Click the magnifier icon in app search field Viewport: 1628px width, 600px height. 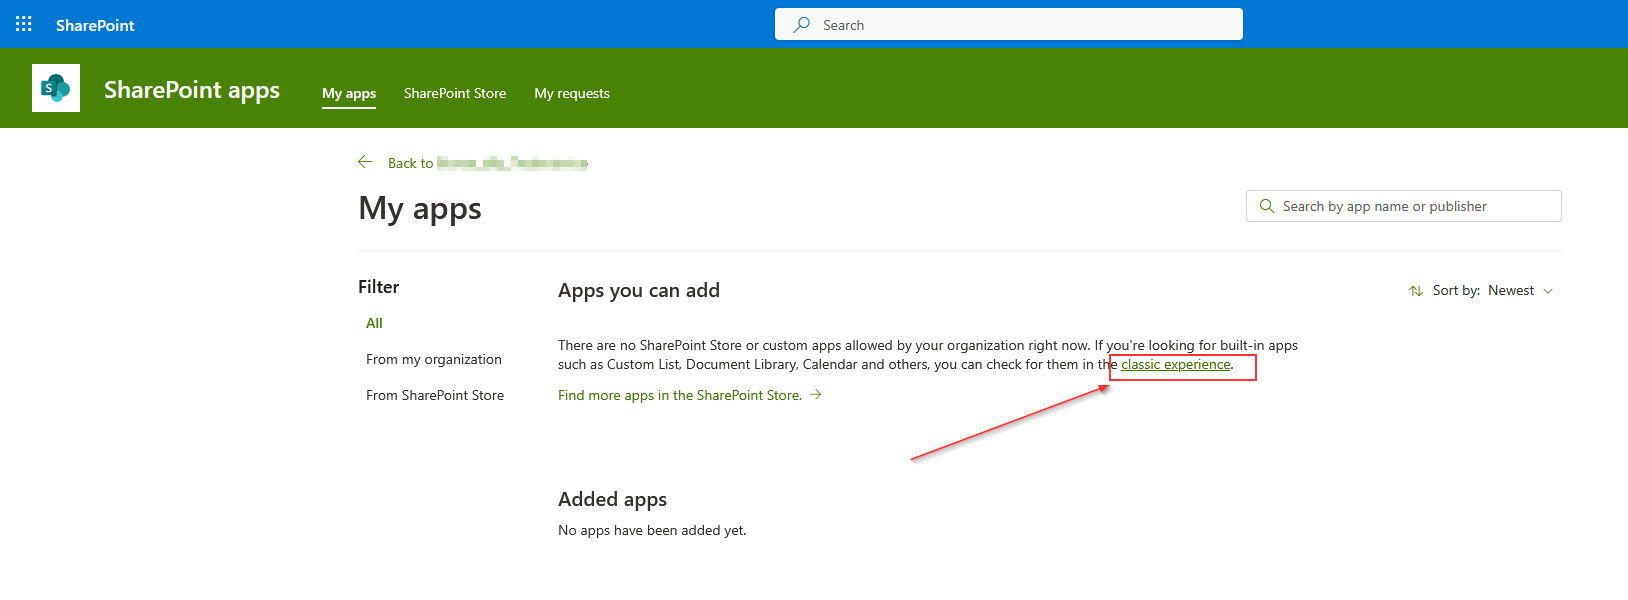[x=1267, y=206]
